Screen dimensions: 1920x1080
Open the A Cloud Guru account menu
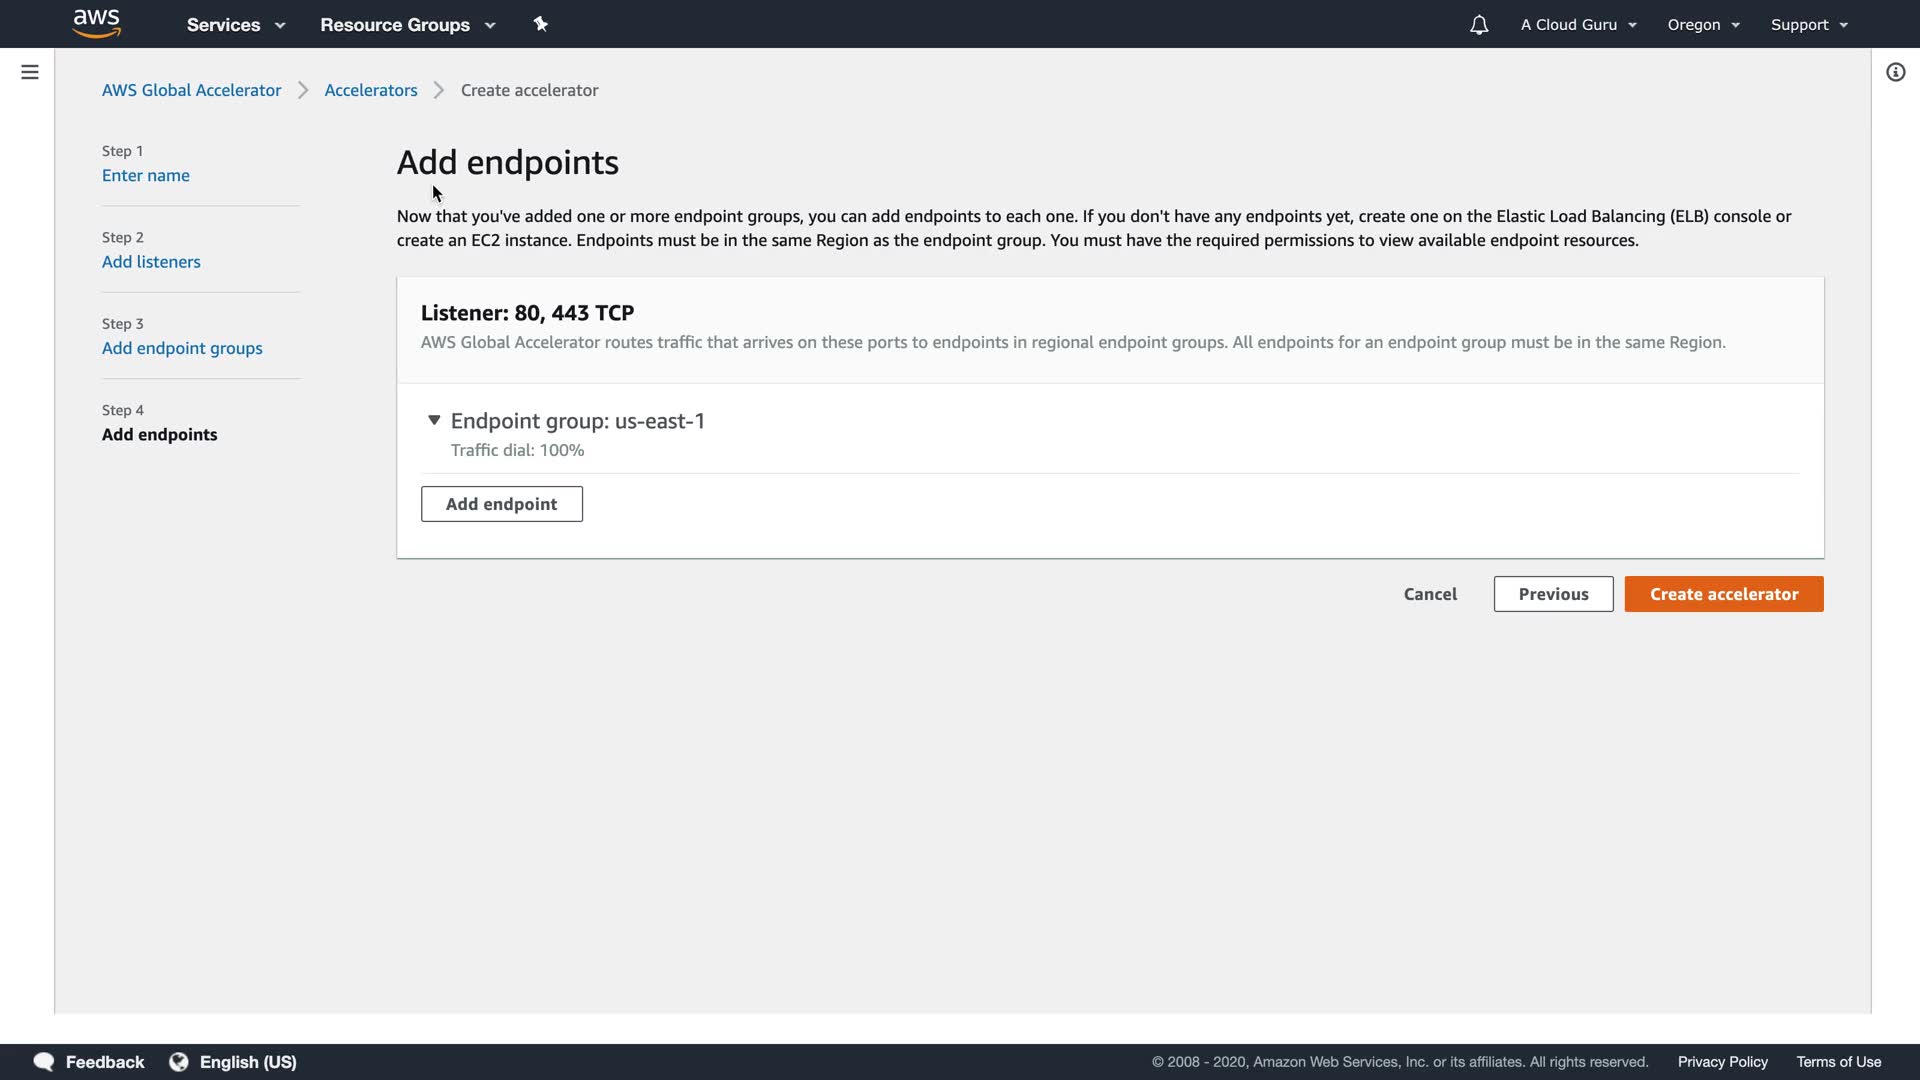click(1578, 25)
